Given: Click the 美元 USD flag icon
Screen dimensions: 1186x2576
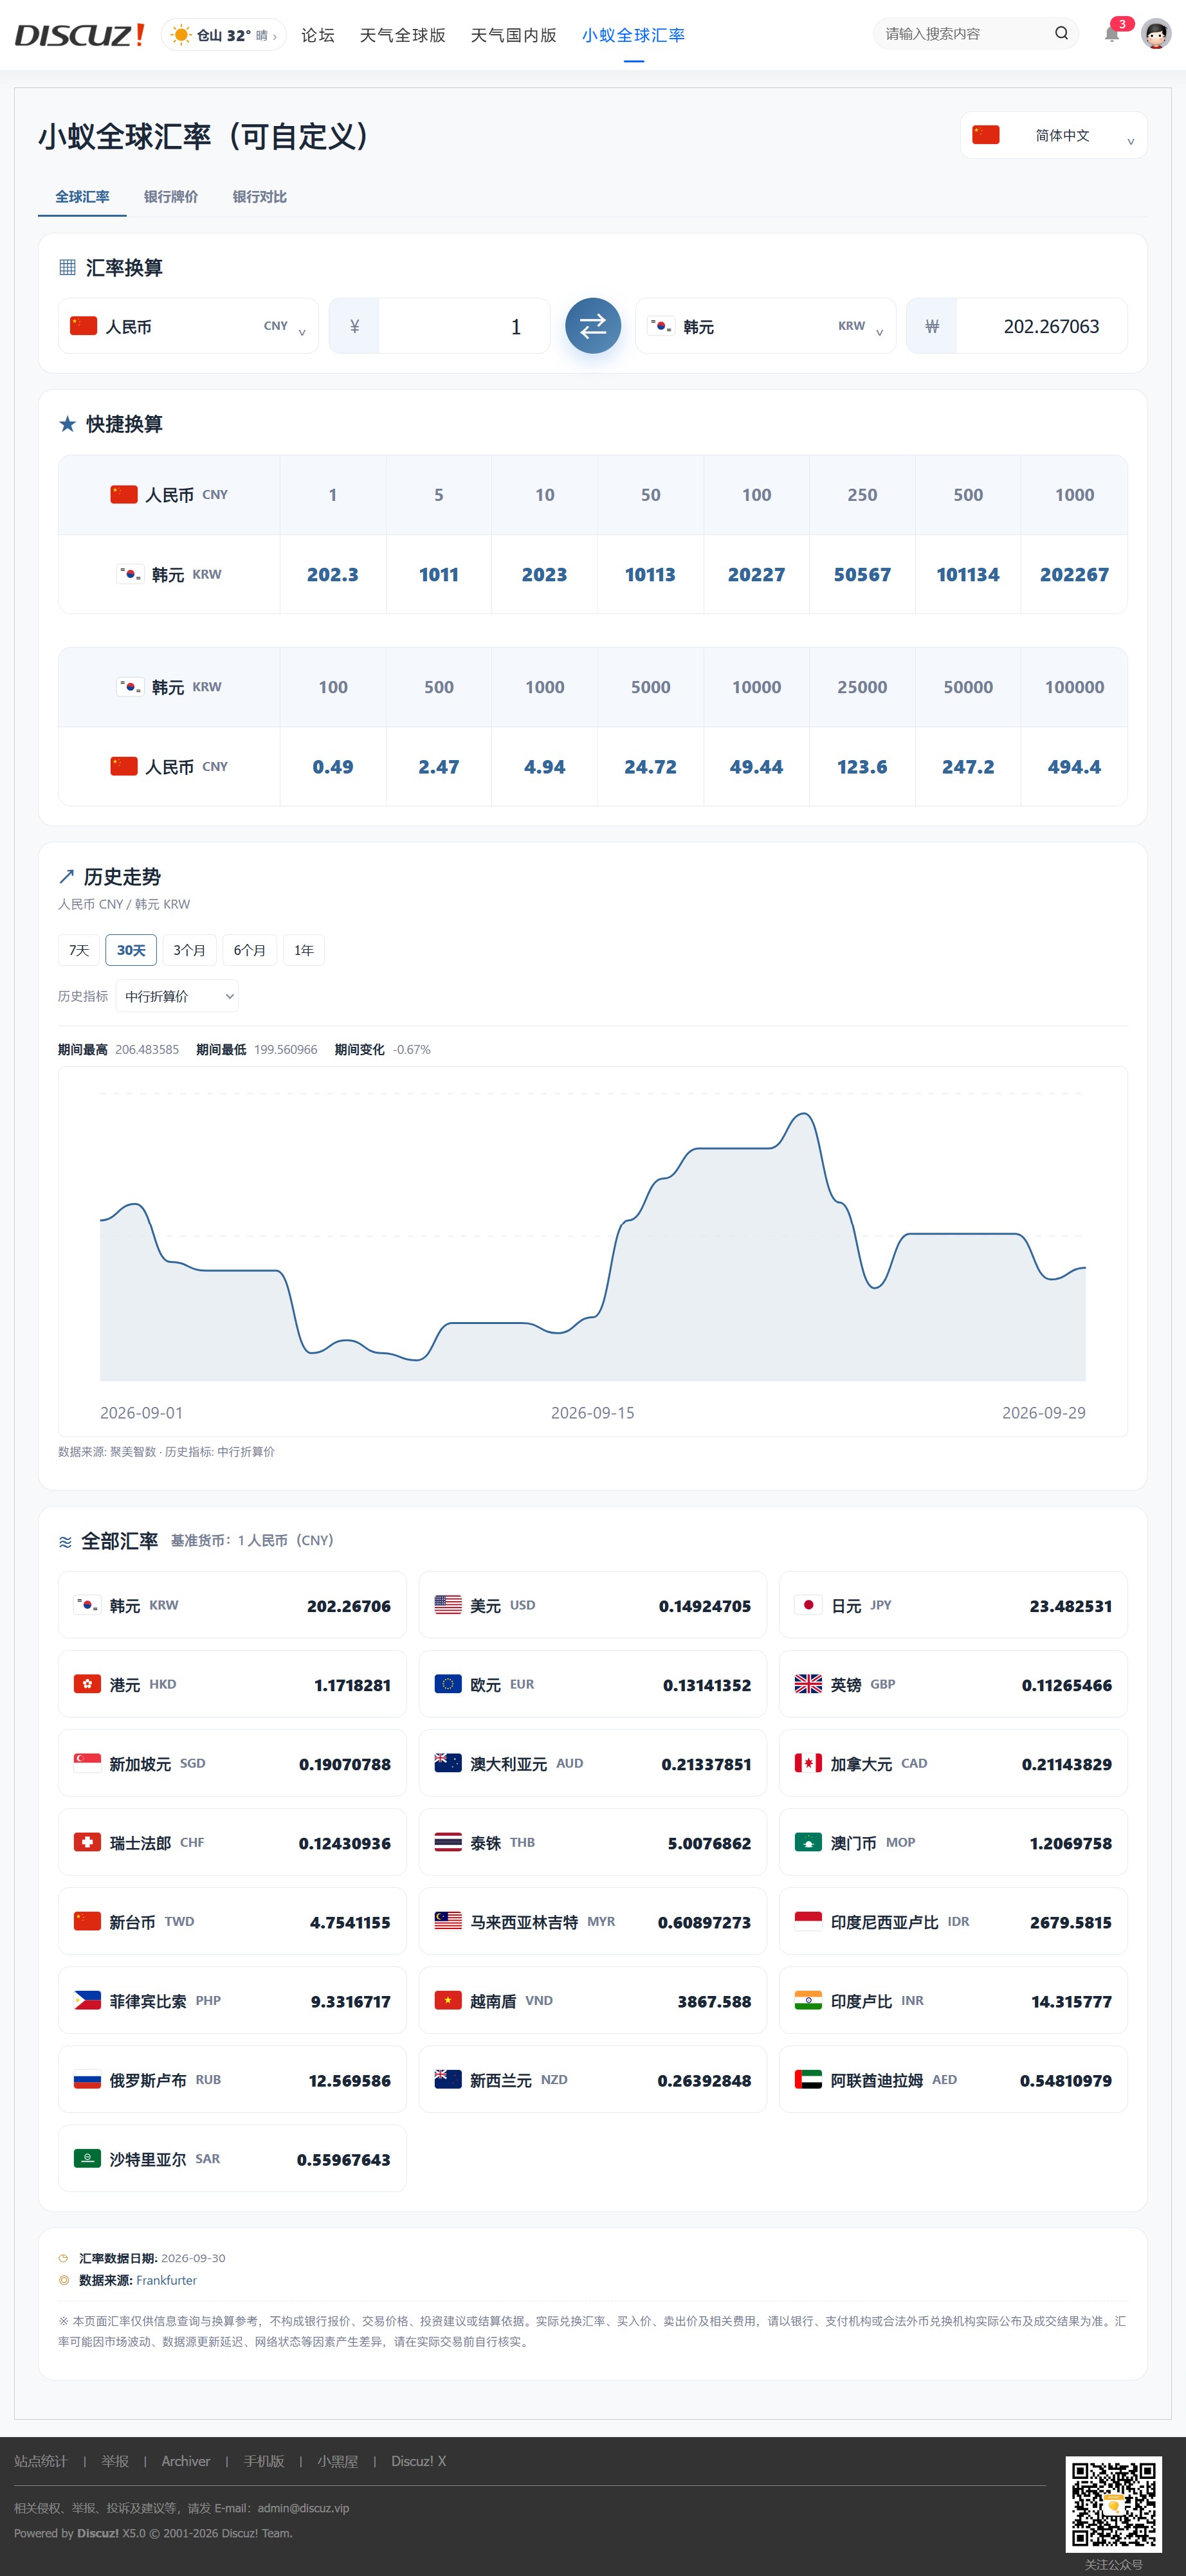Looking at the screenshot, I should 448,1605.
